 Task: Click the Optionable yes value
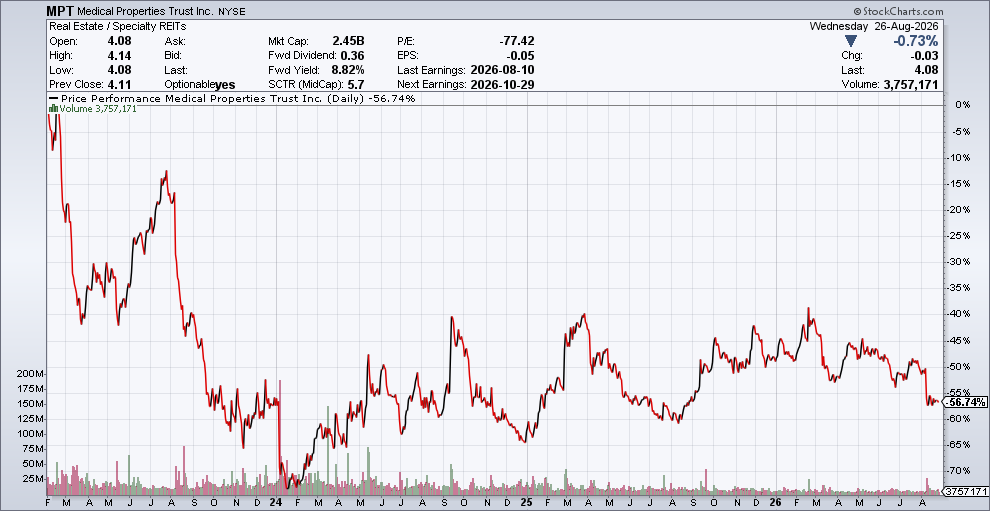(225, 85)
